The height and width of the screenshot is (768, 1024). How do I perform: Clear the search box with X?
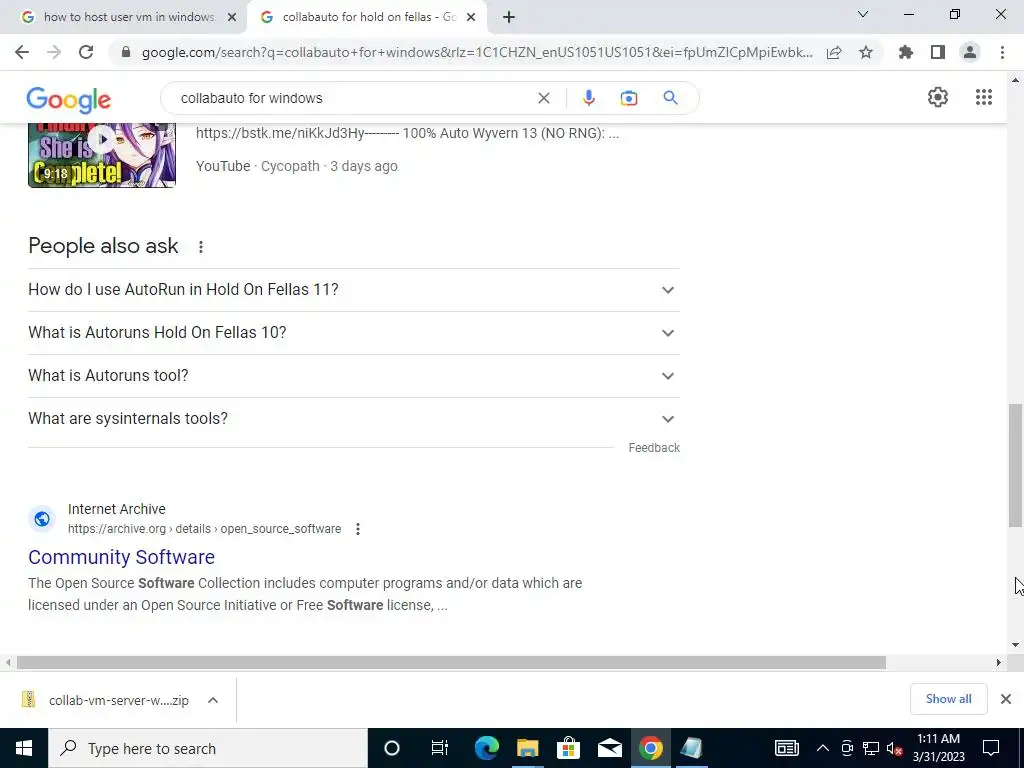(543, 98)
